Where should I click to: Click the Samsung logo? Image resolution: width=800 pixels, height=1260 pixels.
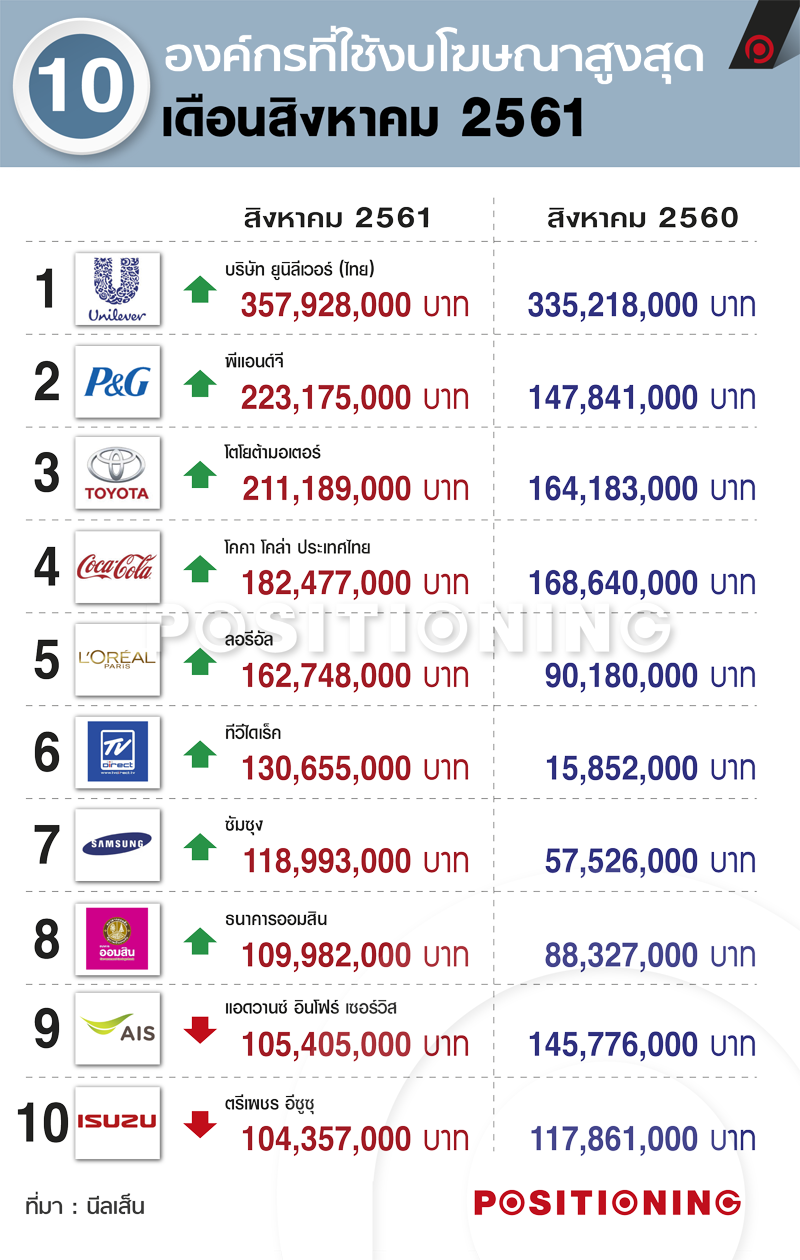coord(118,845)
